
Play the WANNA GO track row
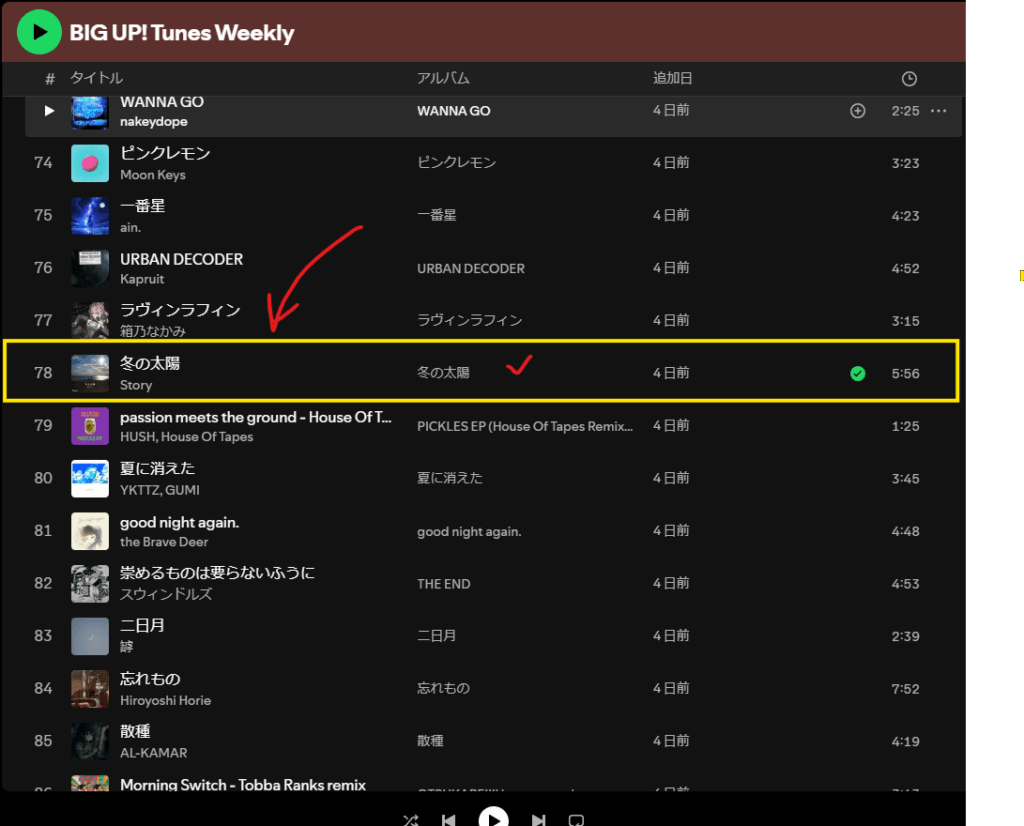[49, 111]
